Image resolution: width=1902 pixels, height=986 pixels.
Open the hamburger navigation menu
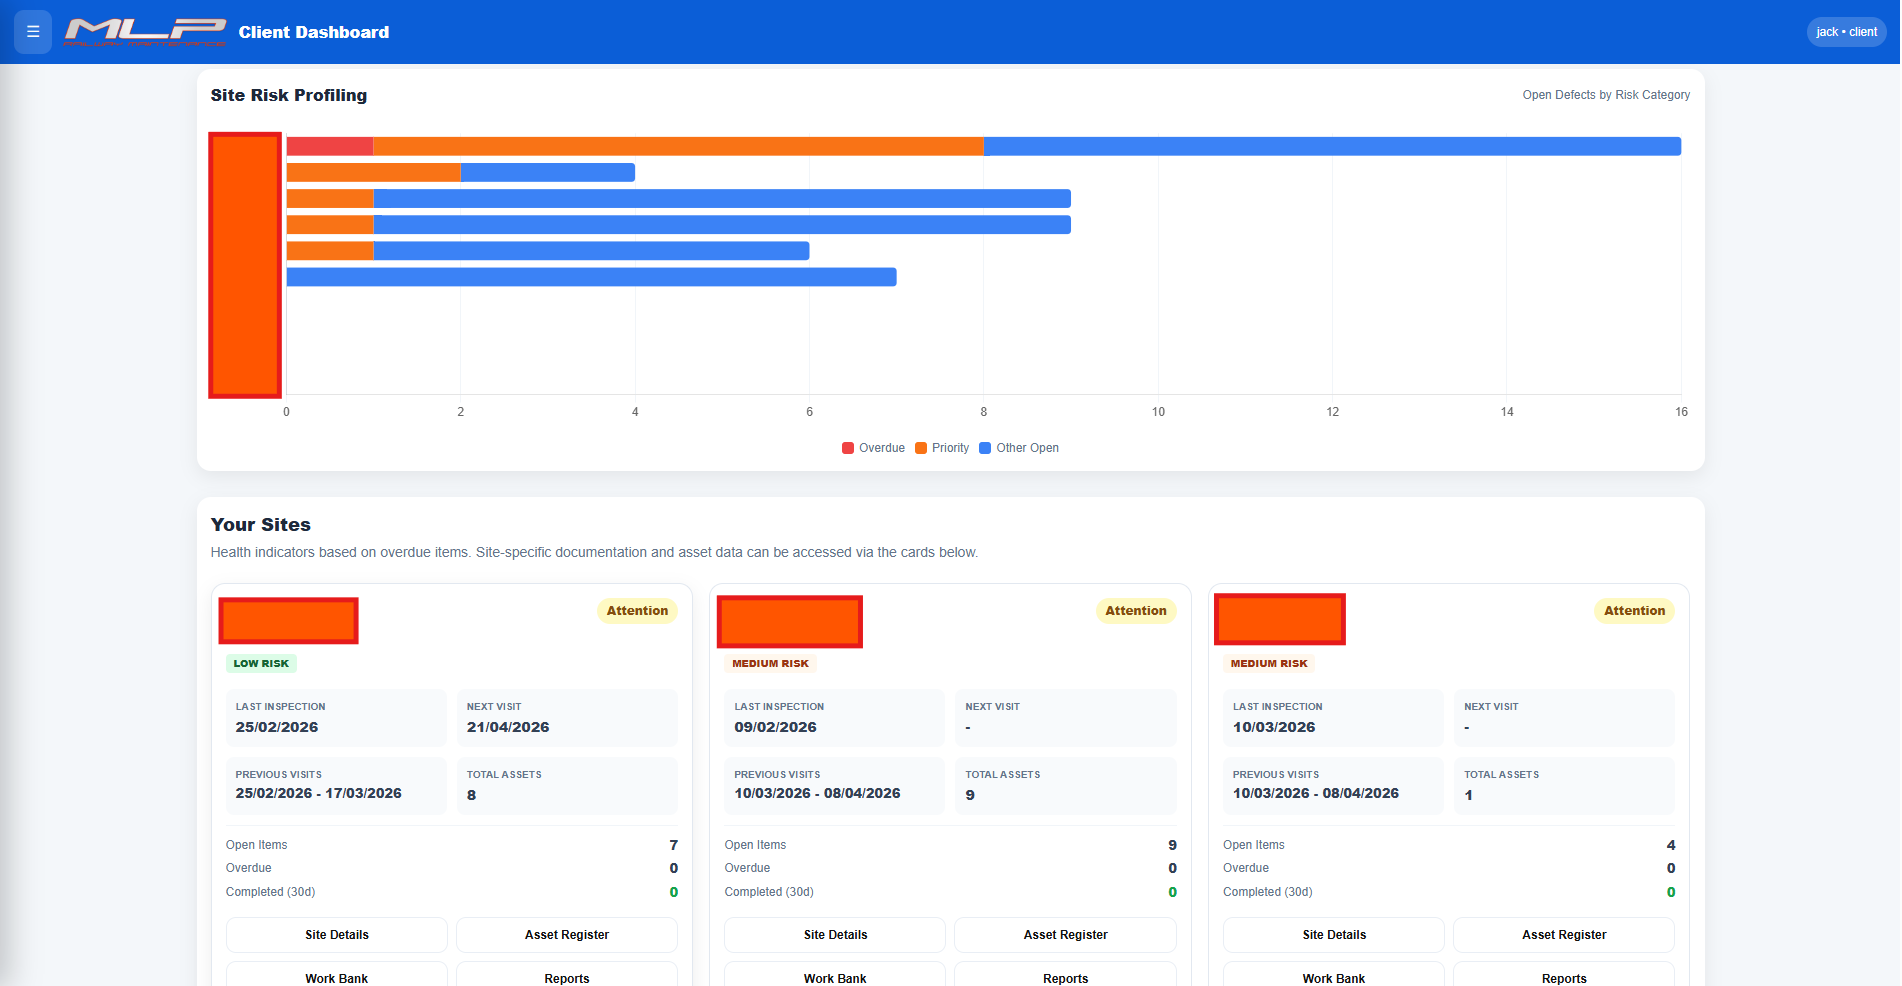tap(32, 31)
